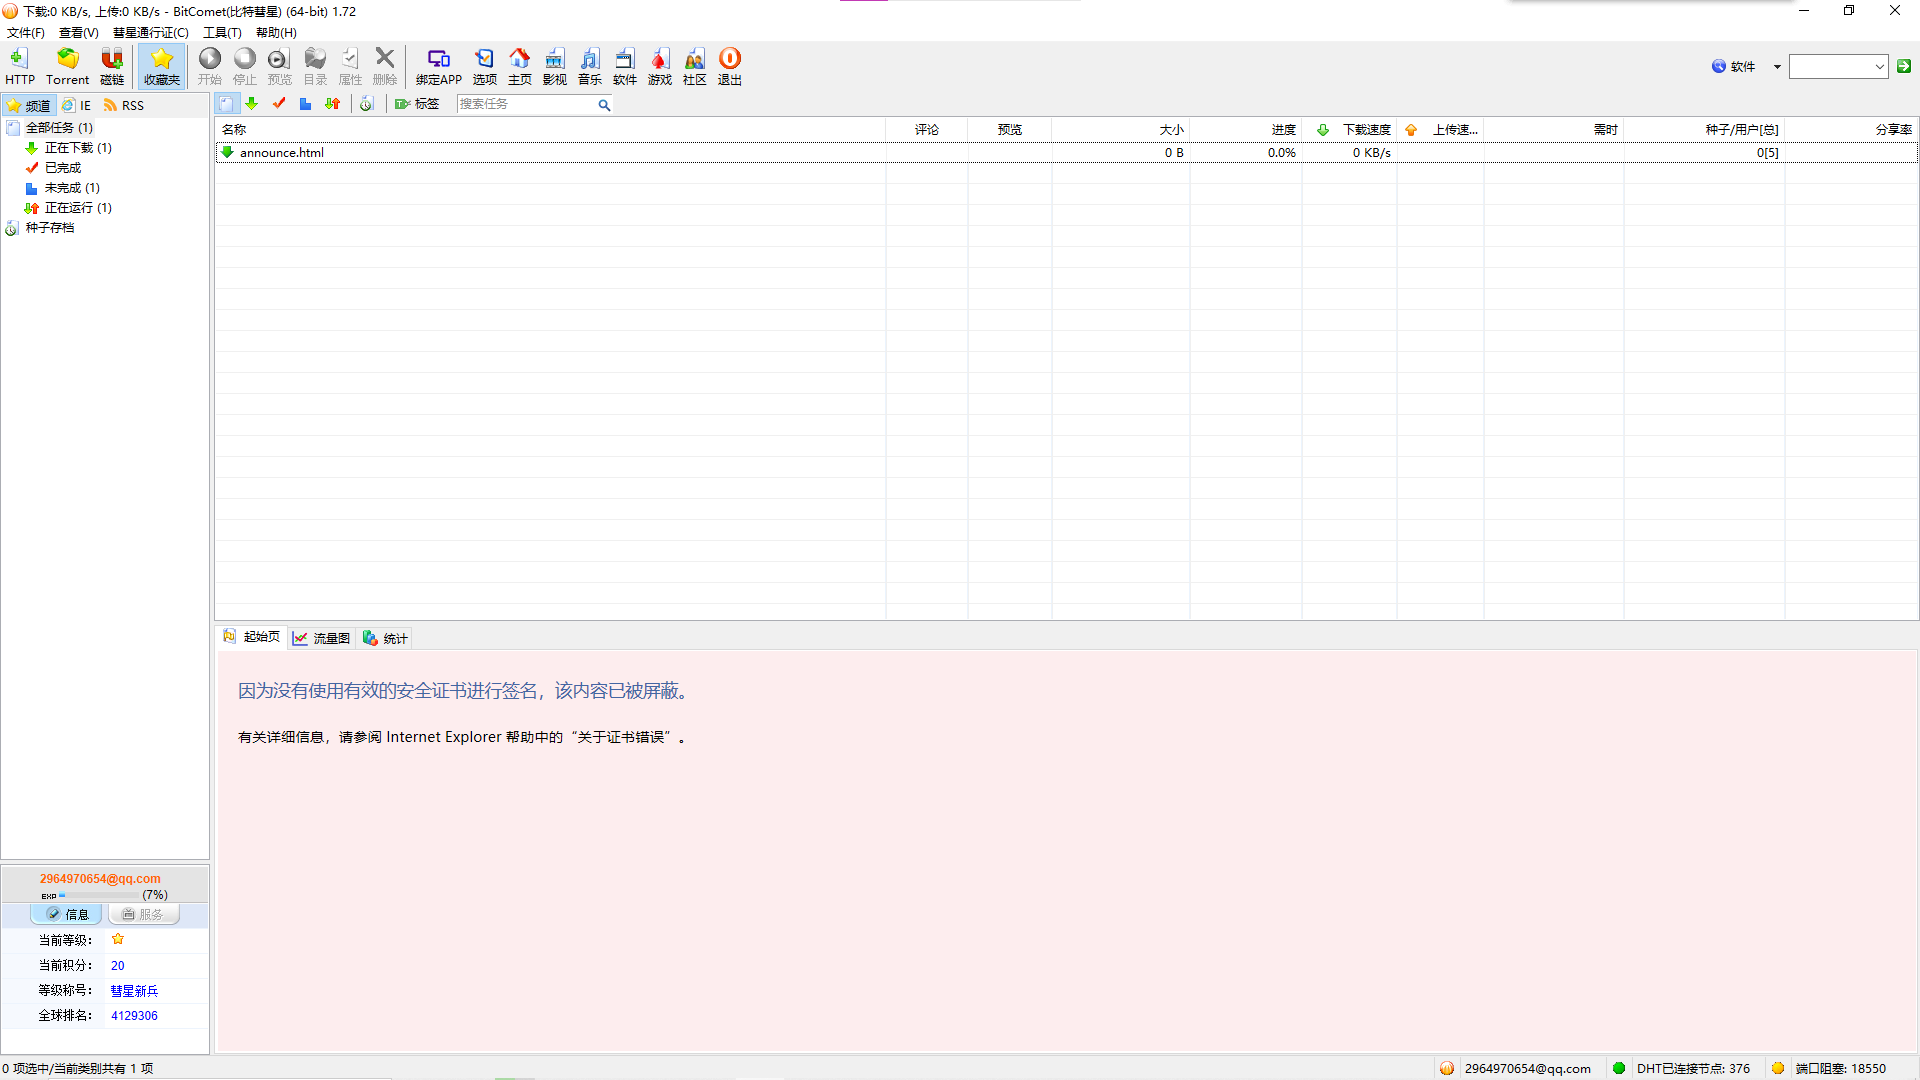1920x1080 pixels.
Task: Switch to the 统计 tab
Action: click(385, 638)
